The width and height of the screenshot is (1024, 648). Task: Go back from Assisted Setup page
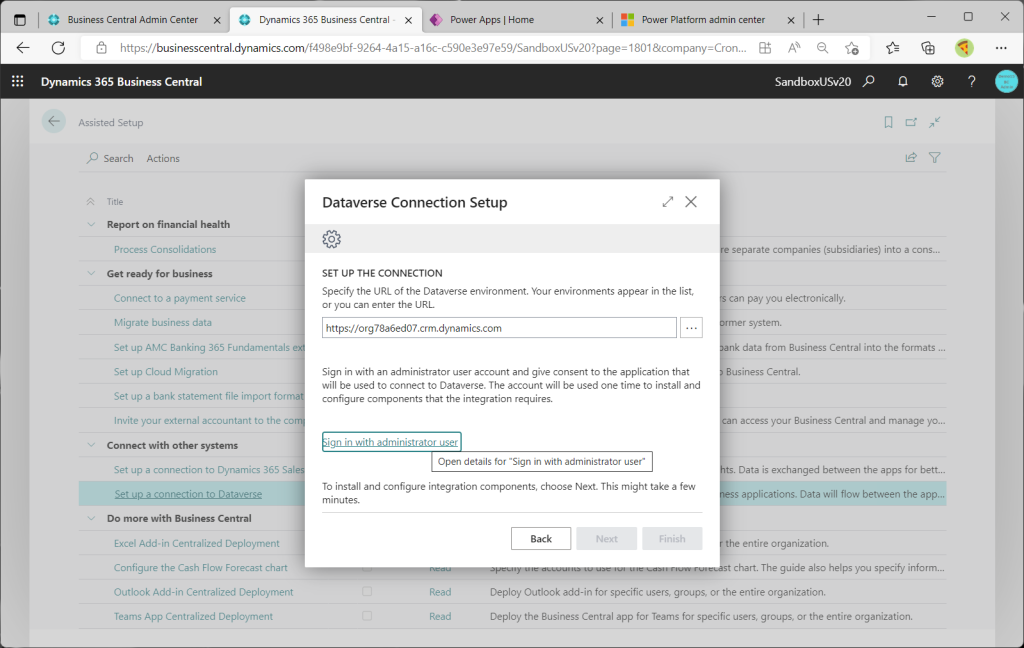[x=54, y=122]
